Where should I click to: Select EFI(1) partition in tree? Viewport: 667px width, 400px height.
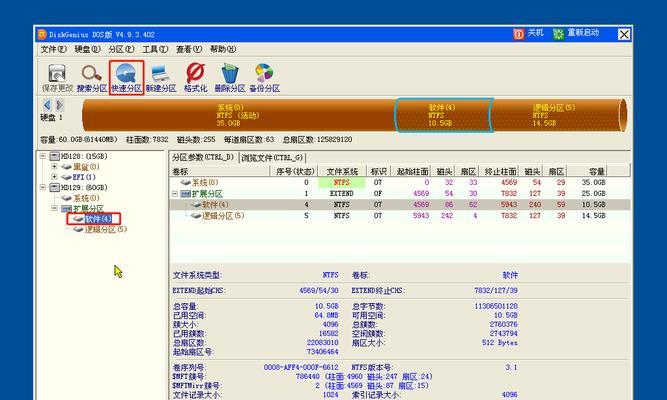tap(84, 177)
